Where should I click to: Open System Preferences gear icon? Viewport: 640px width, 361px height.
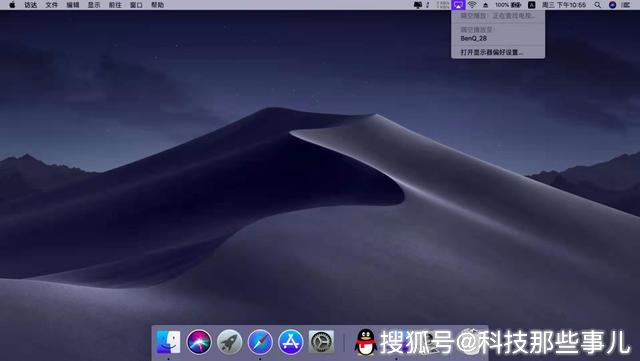click(x=321, y=341)
